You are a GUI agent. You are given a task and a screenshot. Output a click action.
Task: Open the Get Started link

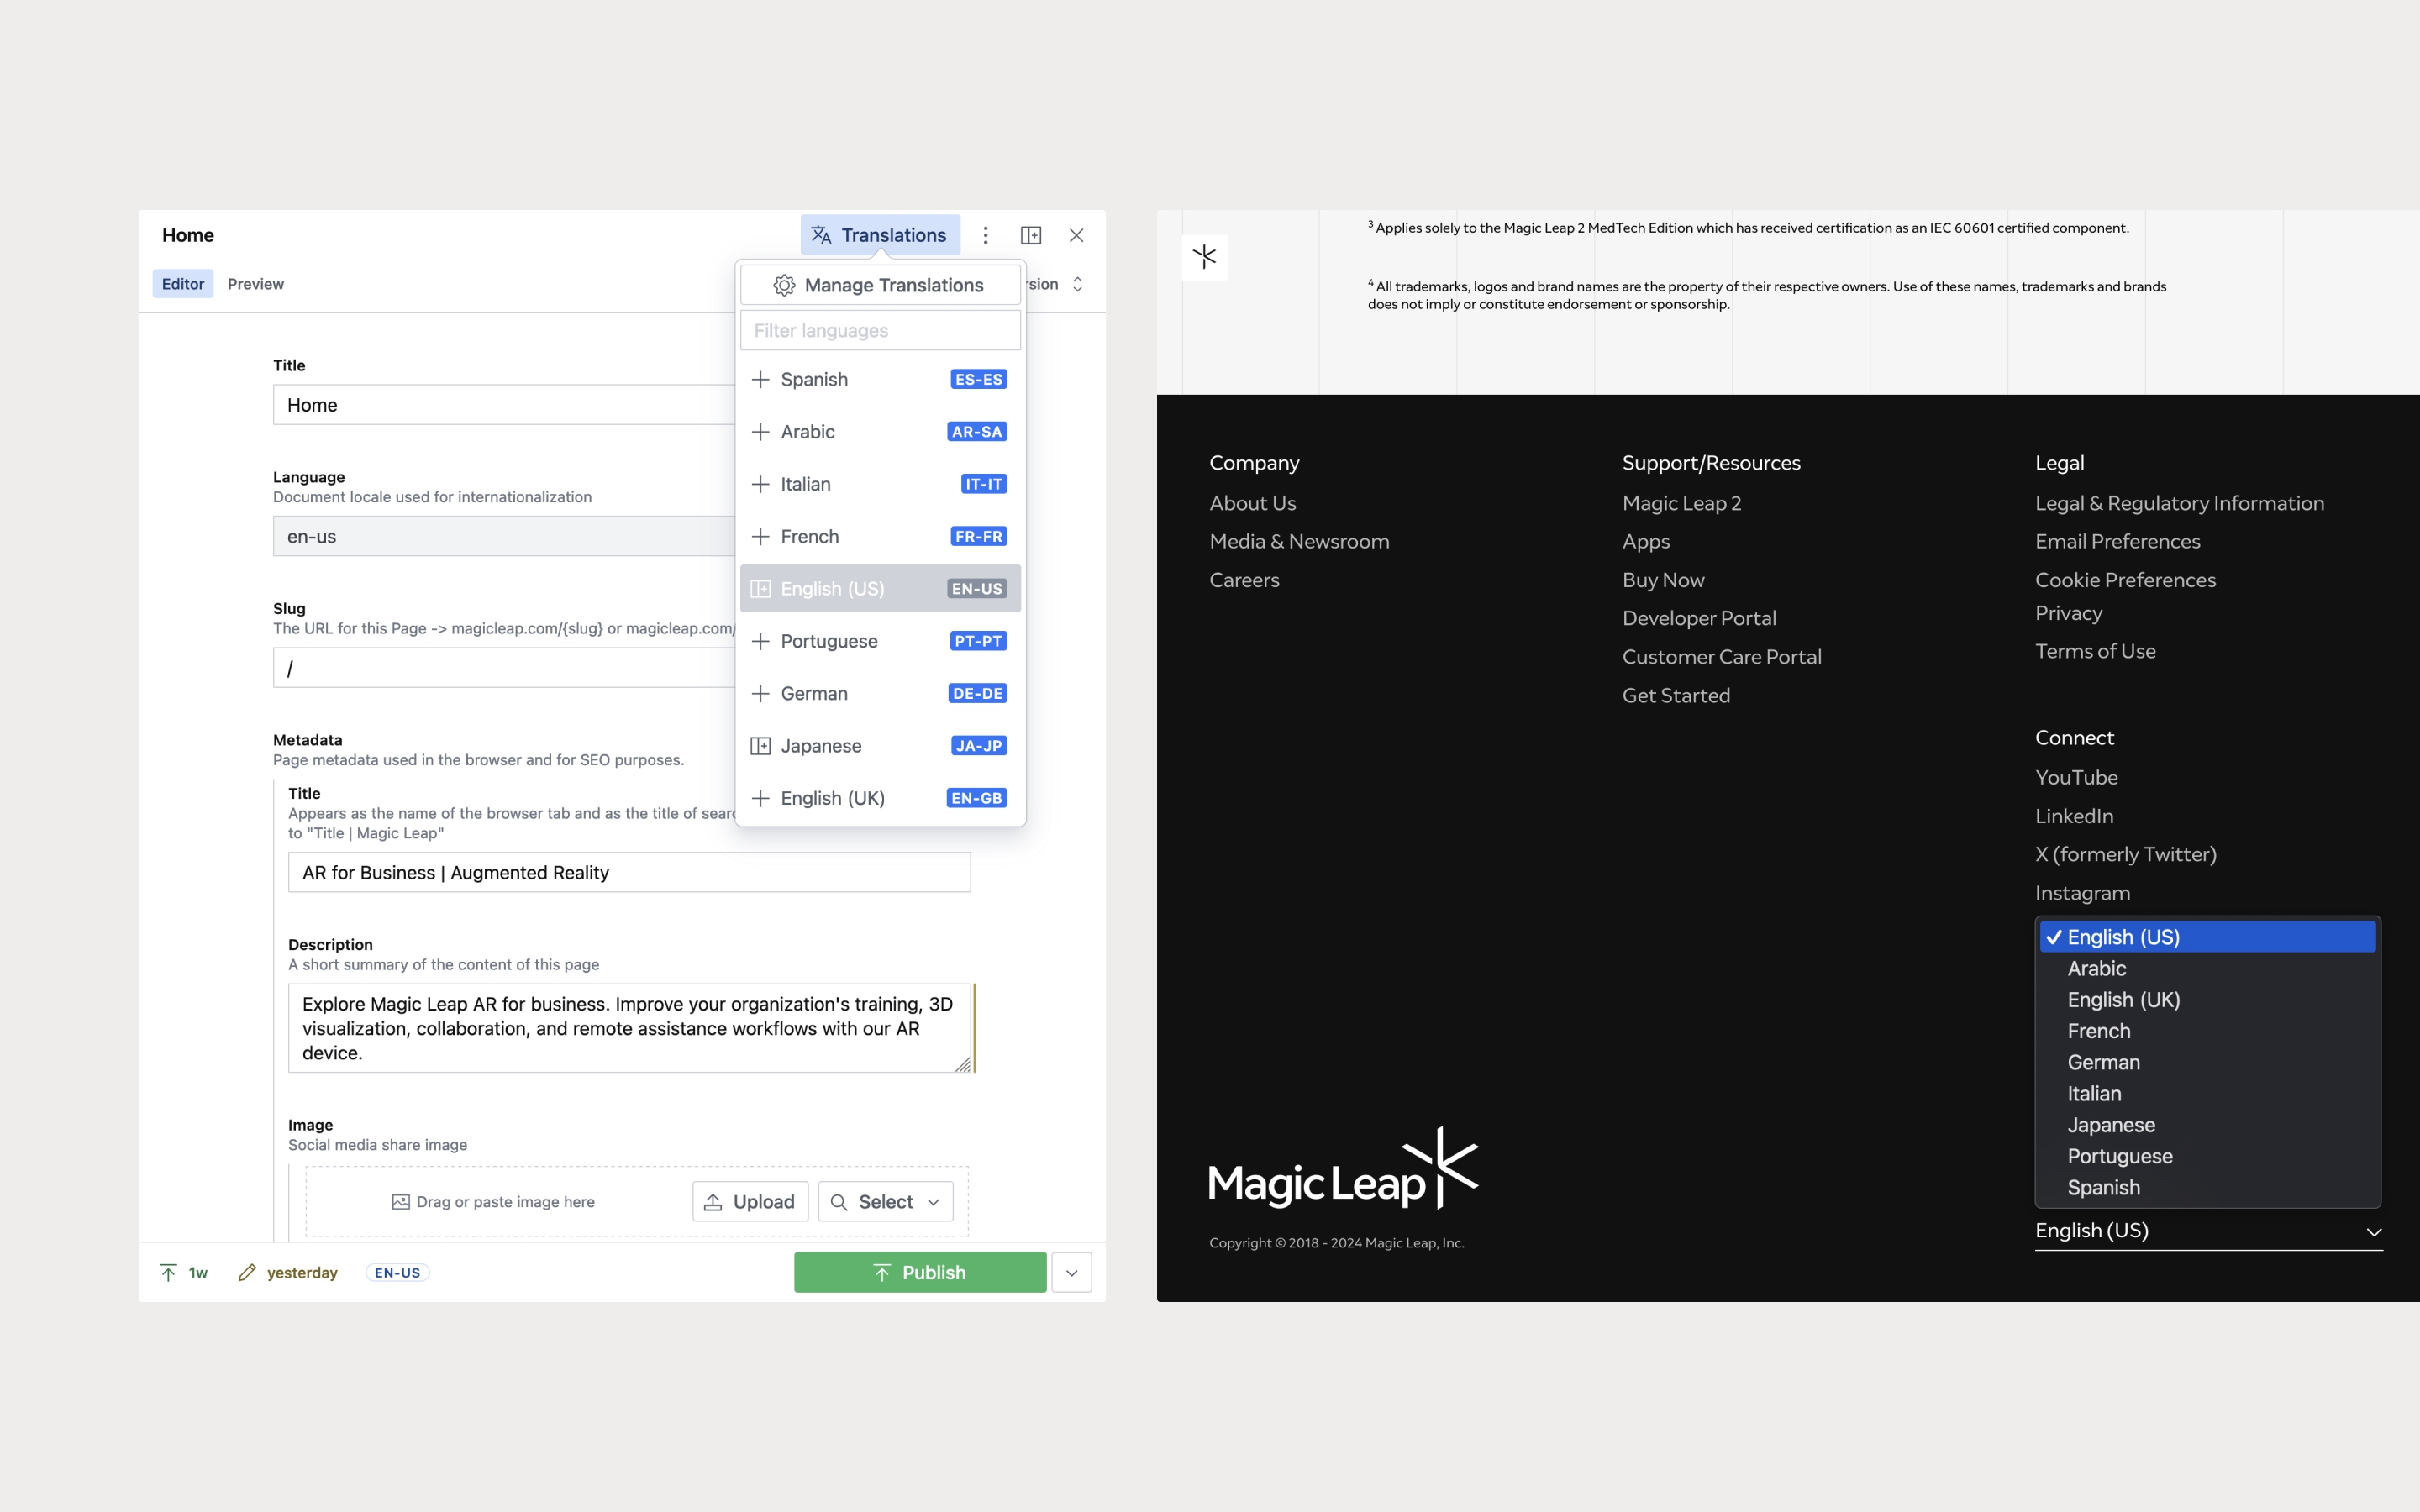pyautogui.click(x=1676, y=695)
